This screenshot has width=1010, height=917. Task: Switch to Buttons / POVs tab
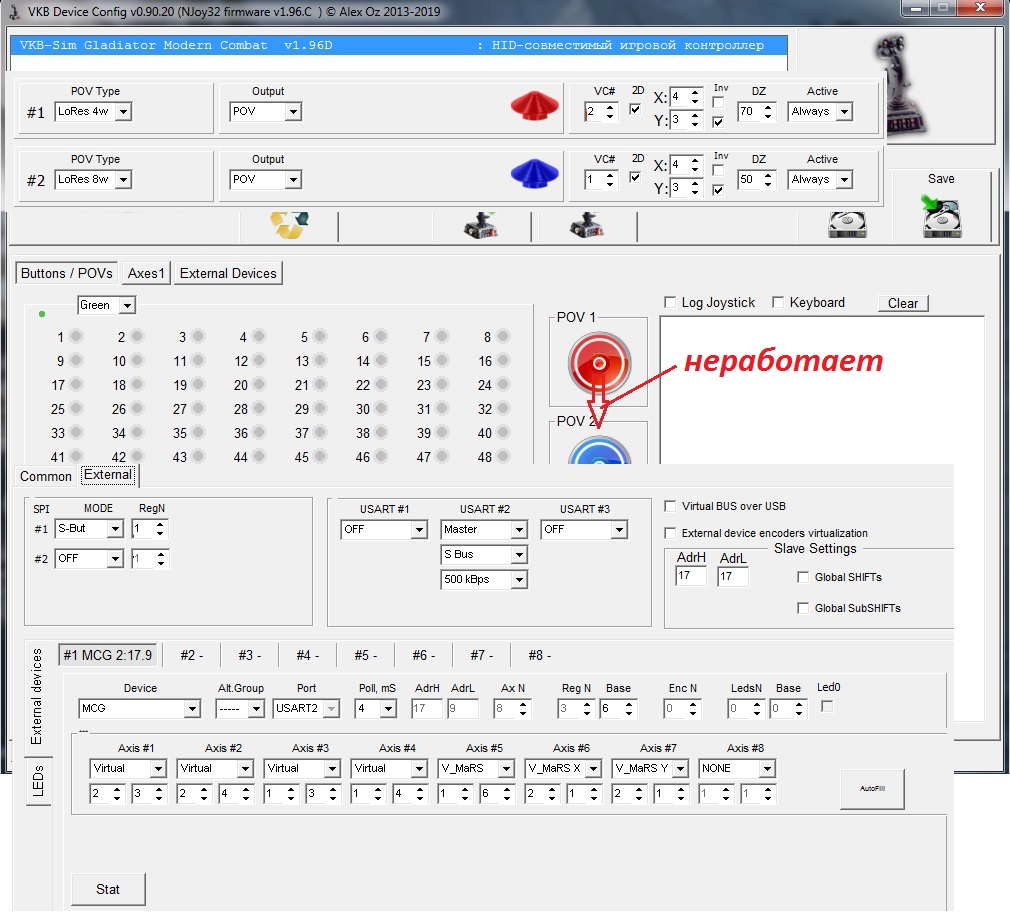pos(66,273)
